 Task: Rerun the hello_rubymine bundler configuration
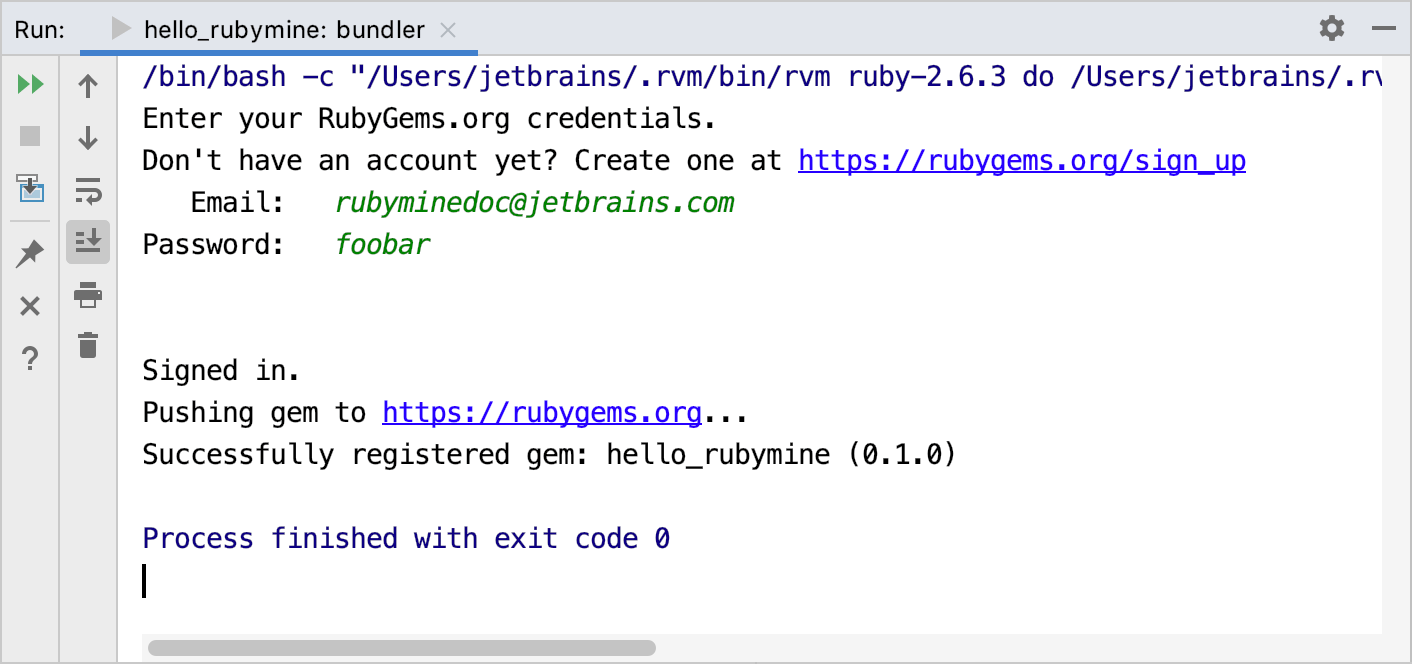coord(30,84)
